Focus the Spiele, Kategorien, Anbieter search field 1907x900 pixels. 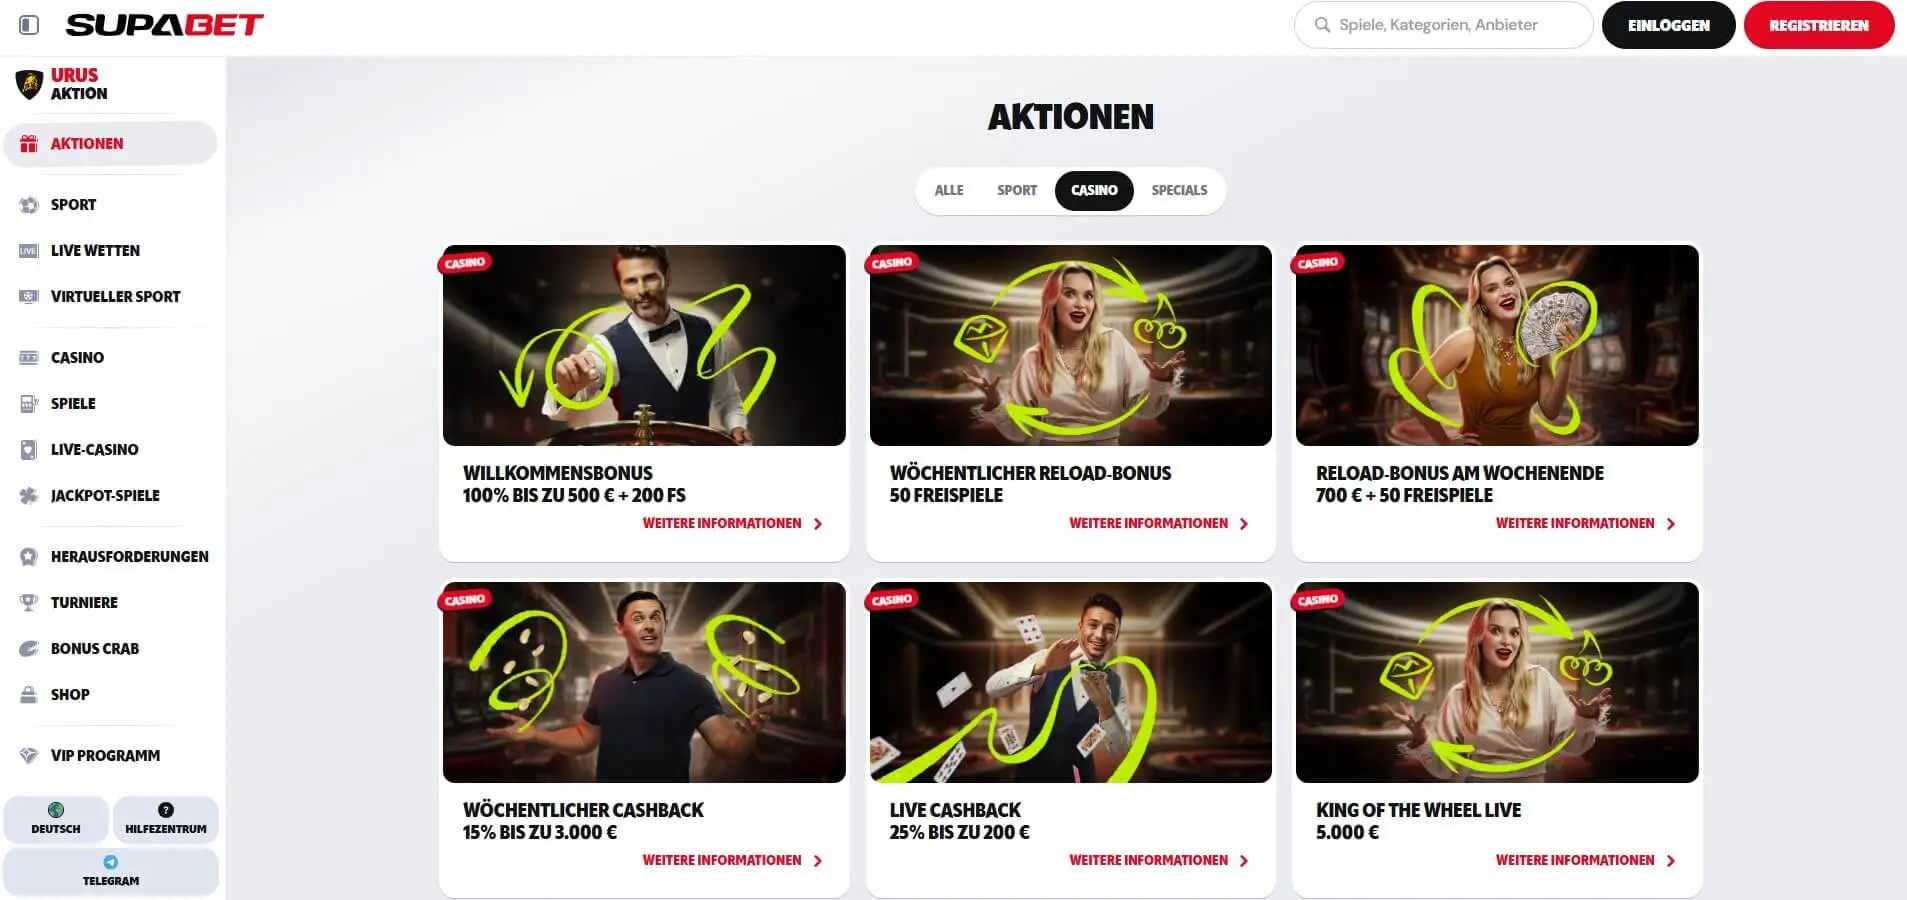(1443, 25)
